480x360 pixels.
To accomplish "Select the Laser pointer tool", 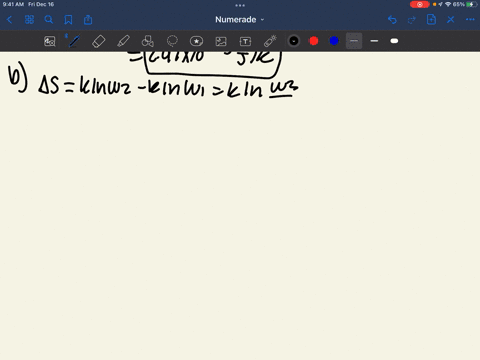I will coord(270,41).
